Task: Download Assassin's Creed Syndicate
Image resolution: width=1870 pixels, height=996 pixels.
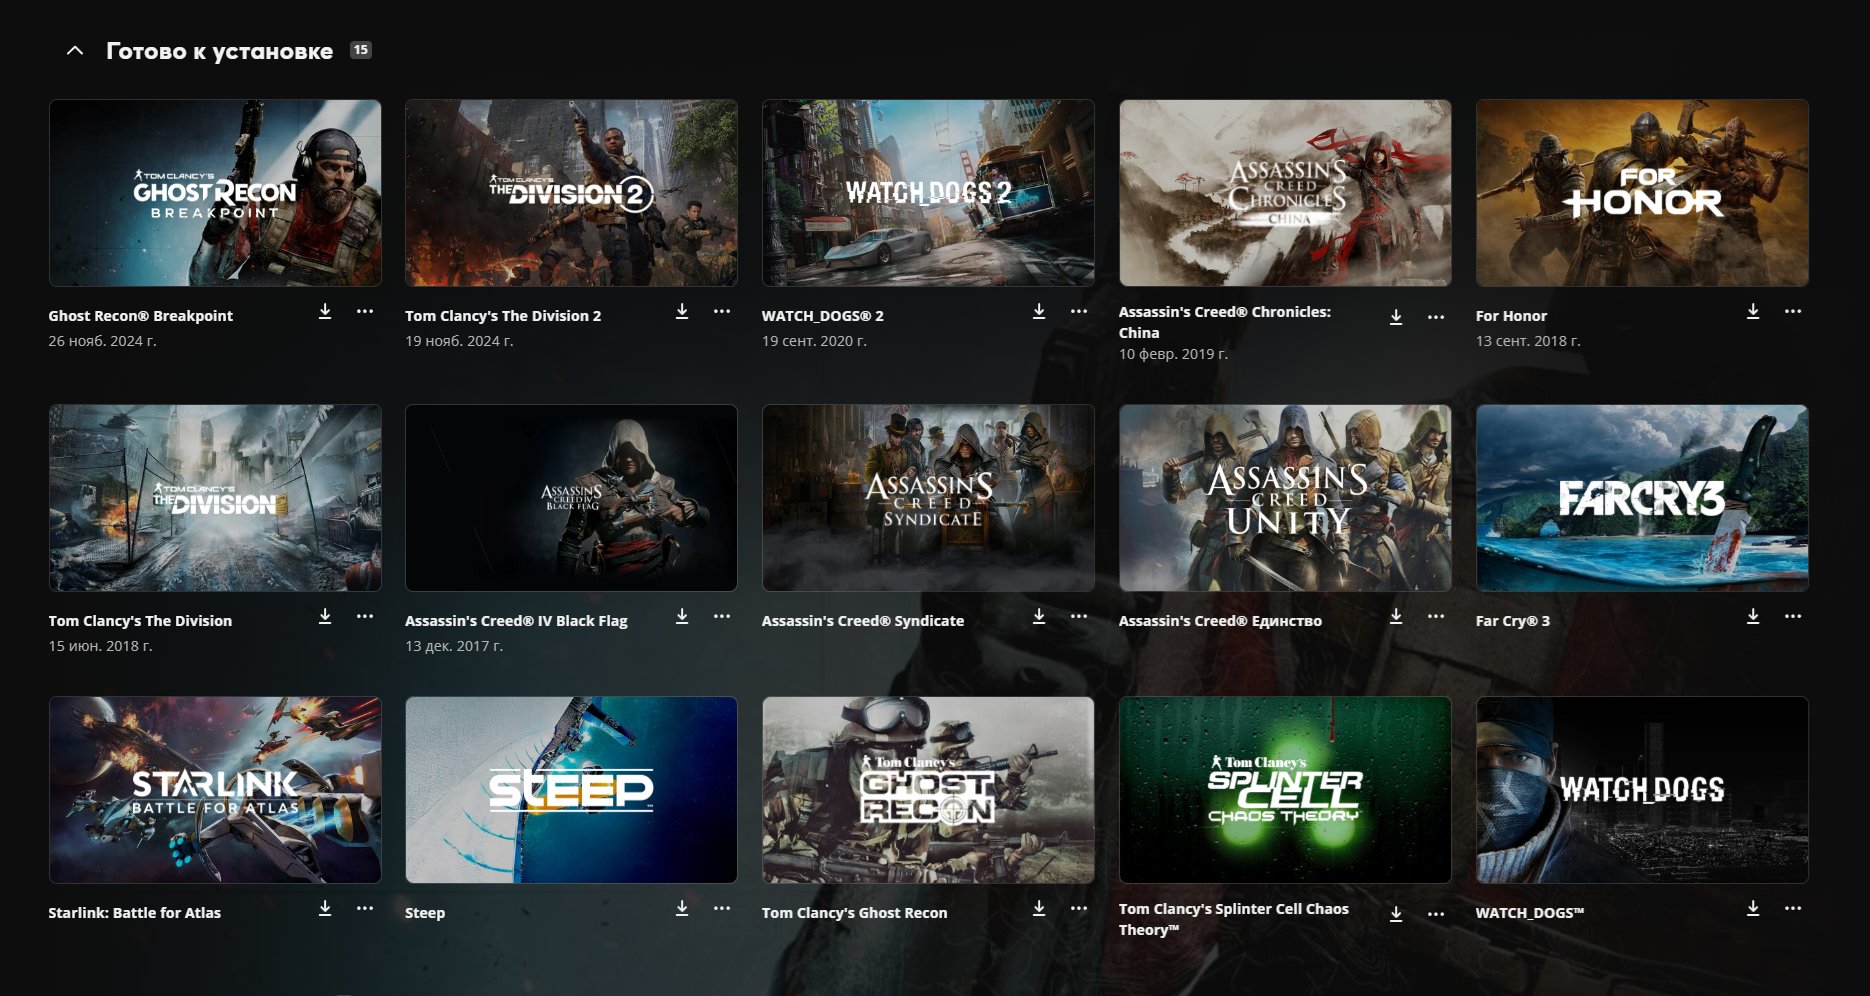Action: 1039,617
